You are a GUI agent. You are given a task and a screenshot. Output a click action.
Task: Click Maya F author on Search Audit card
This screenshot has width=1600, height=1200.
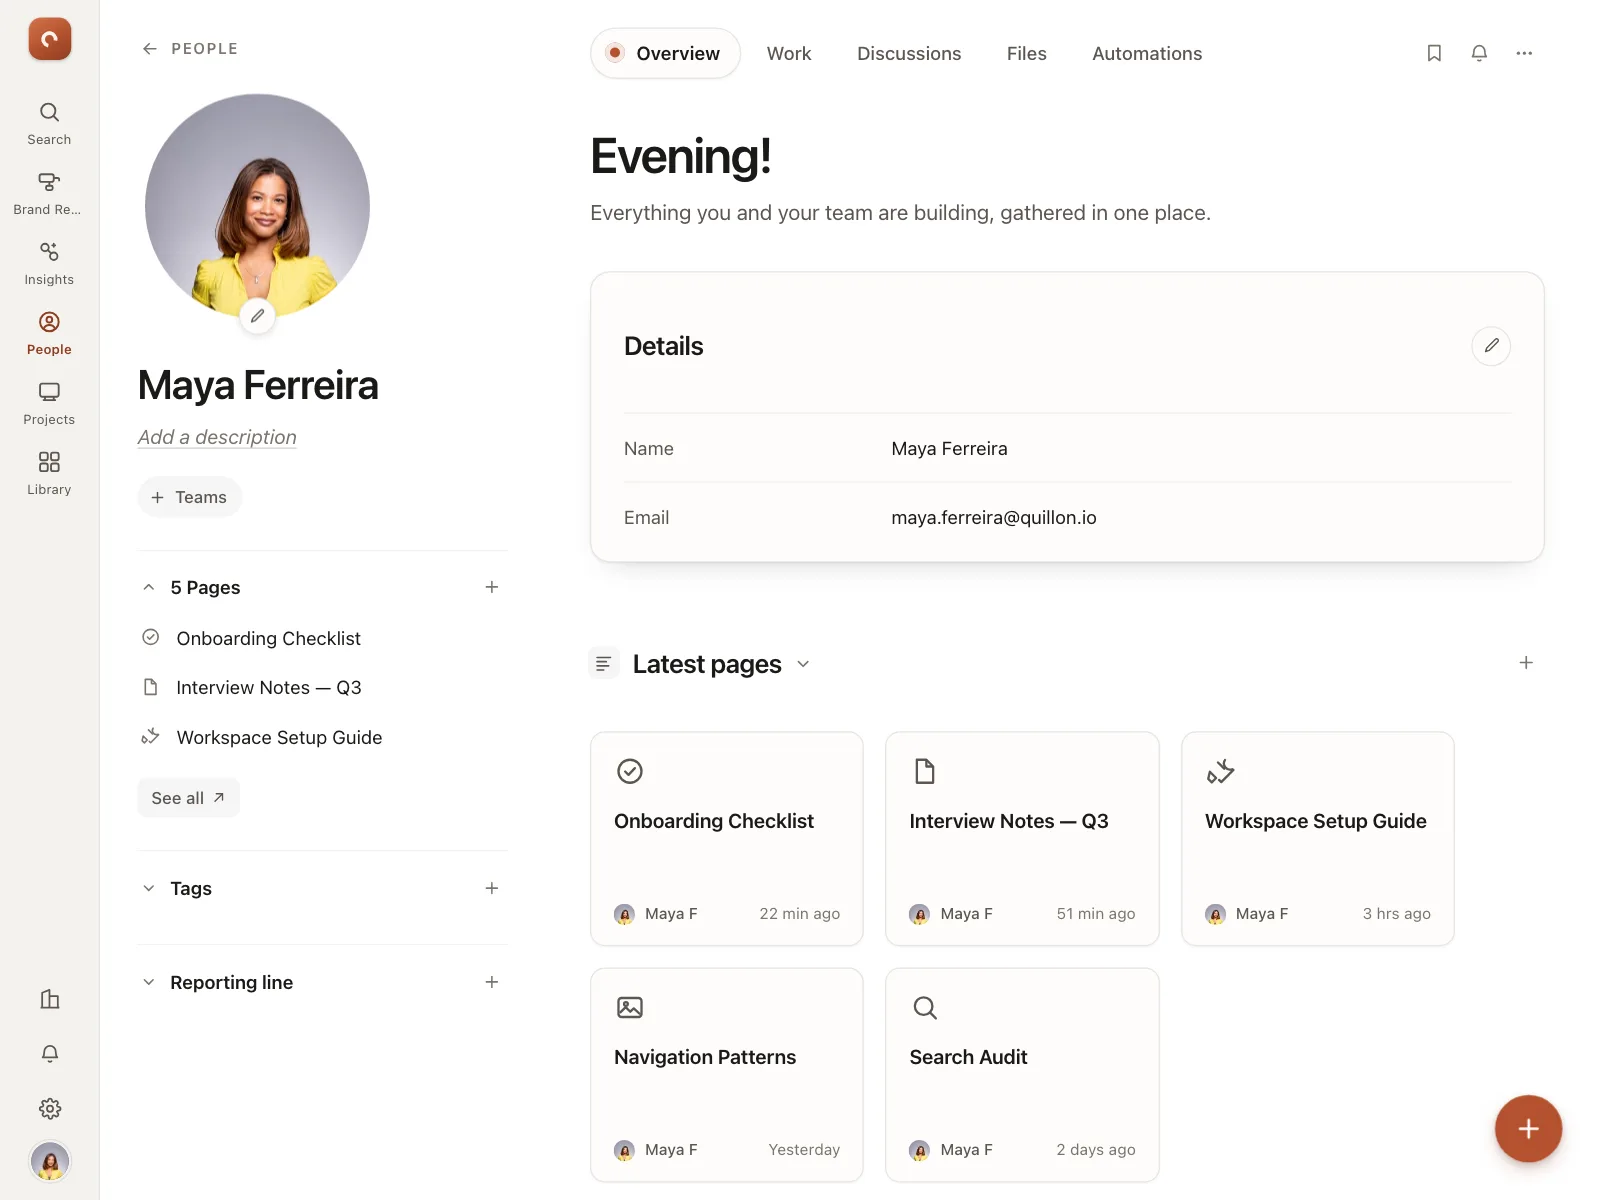(951, 1150)
